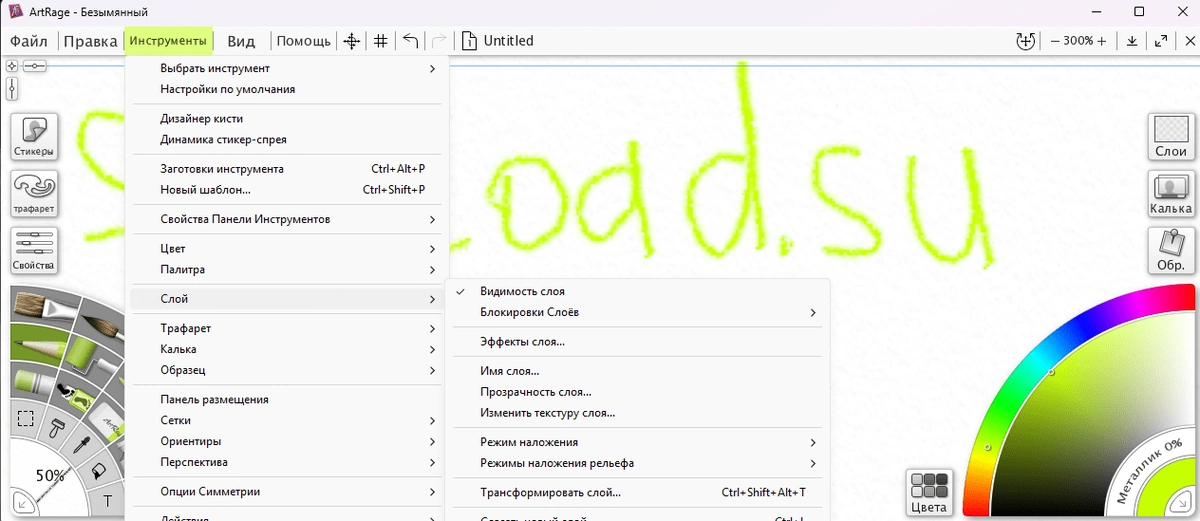The image size is (1200, 521).
Task: Open the Калька tracing panel
Action: [1170, 193]
